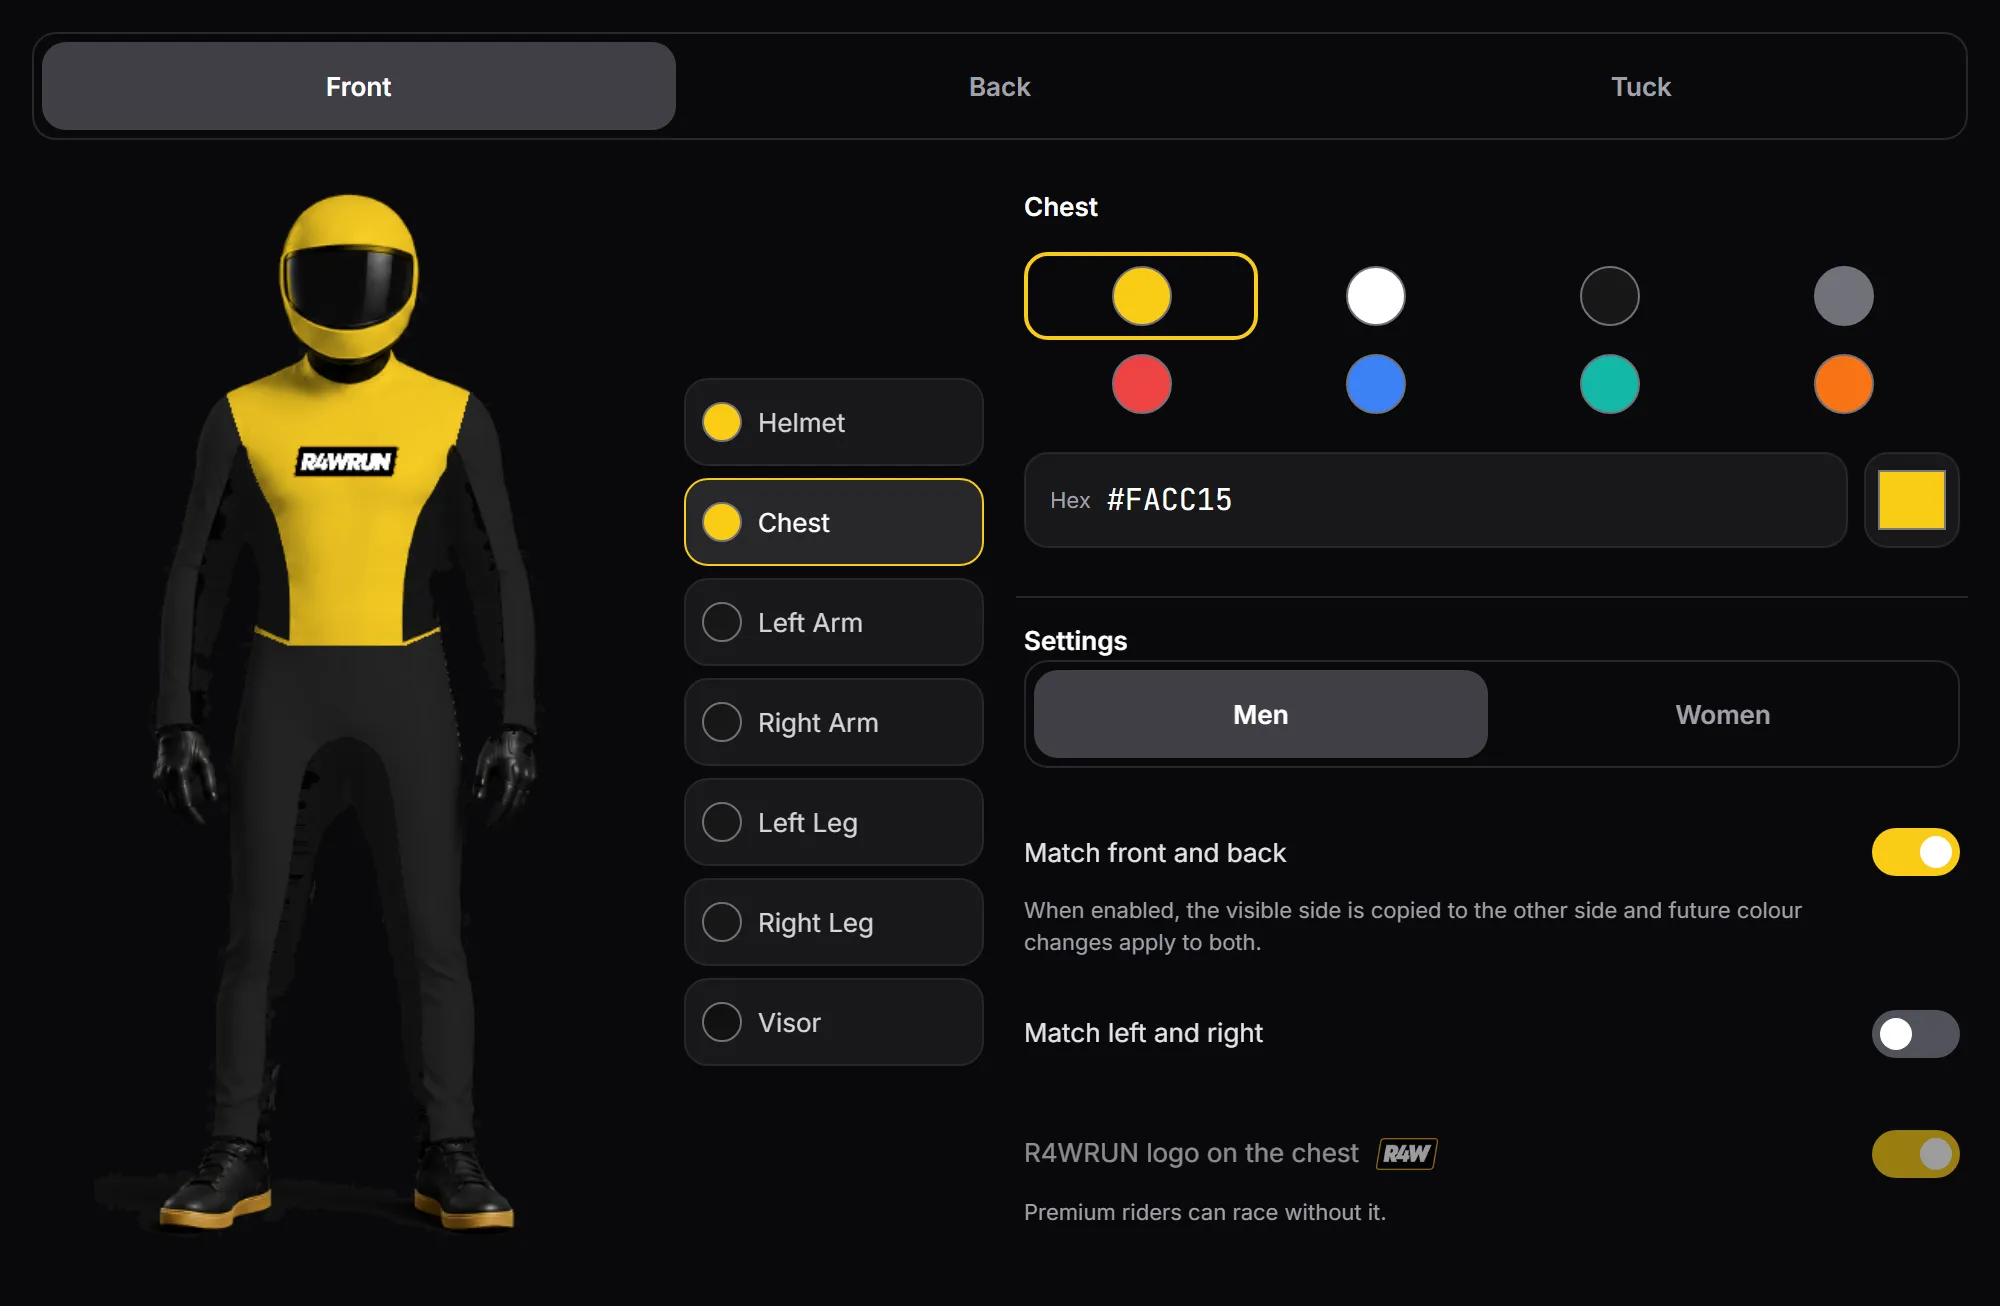Select the Chest body part
Image resolution: width=2000 pixels, height=1306 pixels.
[x=834, y=522]
